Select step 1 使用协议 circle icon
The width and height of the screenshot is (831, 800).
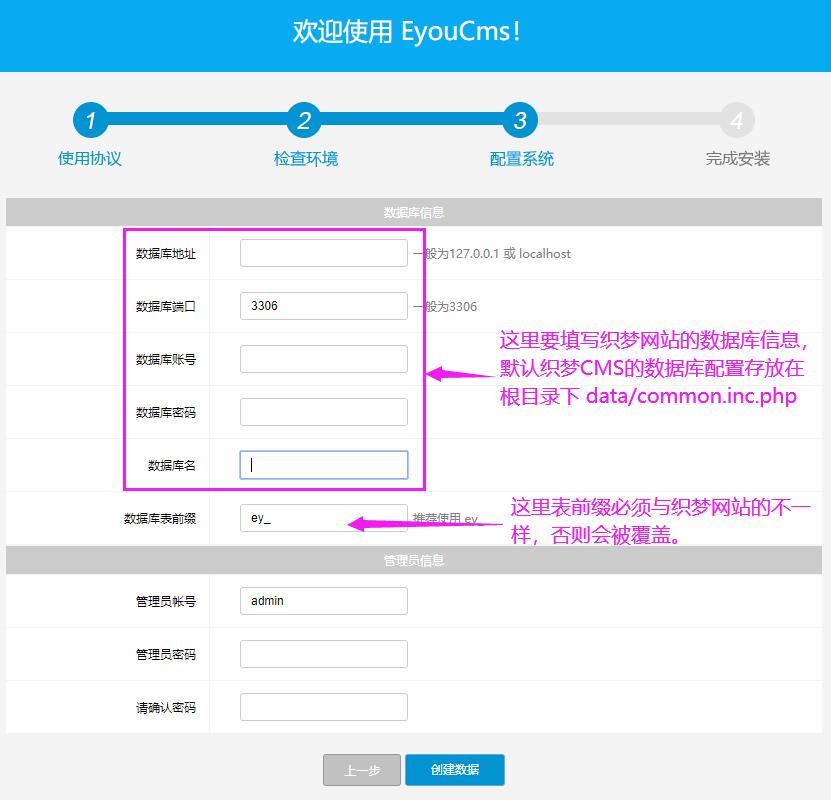click(91, 122)
